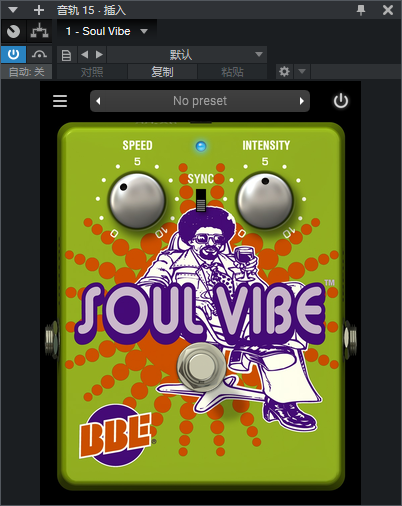The height and width of the screenshot is (506, 402).
Task: Toggle the plugin's white power icon
Action: tap(341, 101)
